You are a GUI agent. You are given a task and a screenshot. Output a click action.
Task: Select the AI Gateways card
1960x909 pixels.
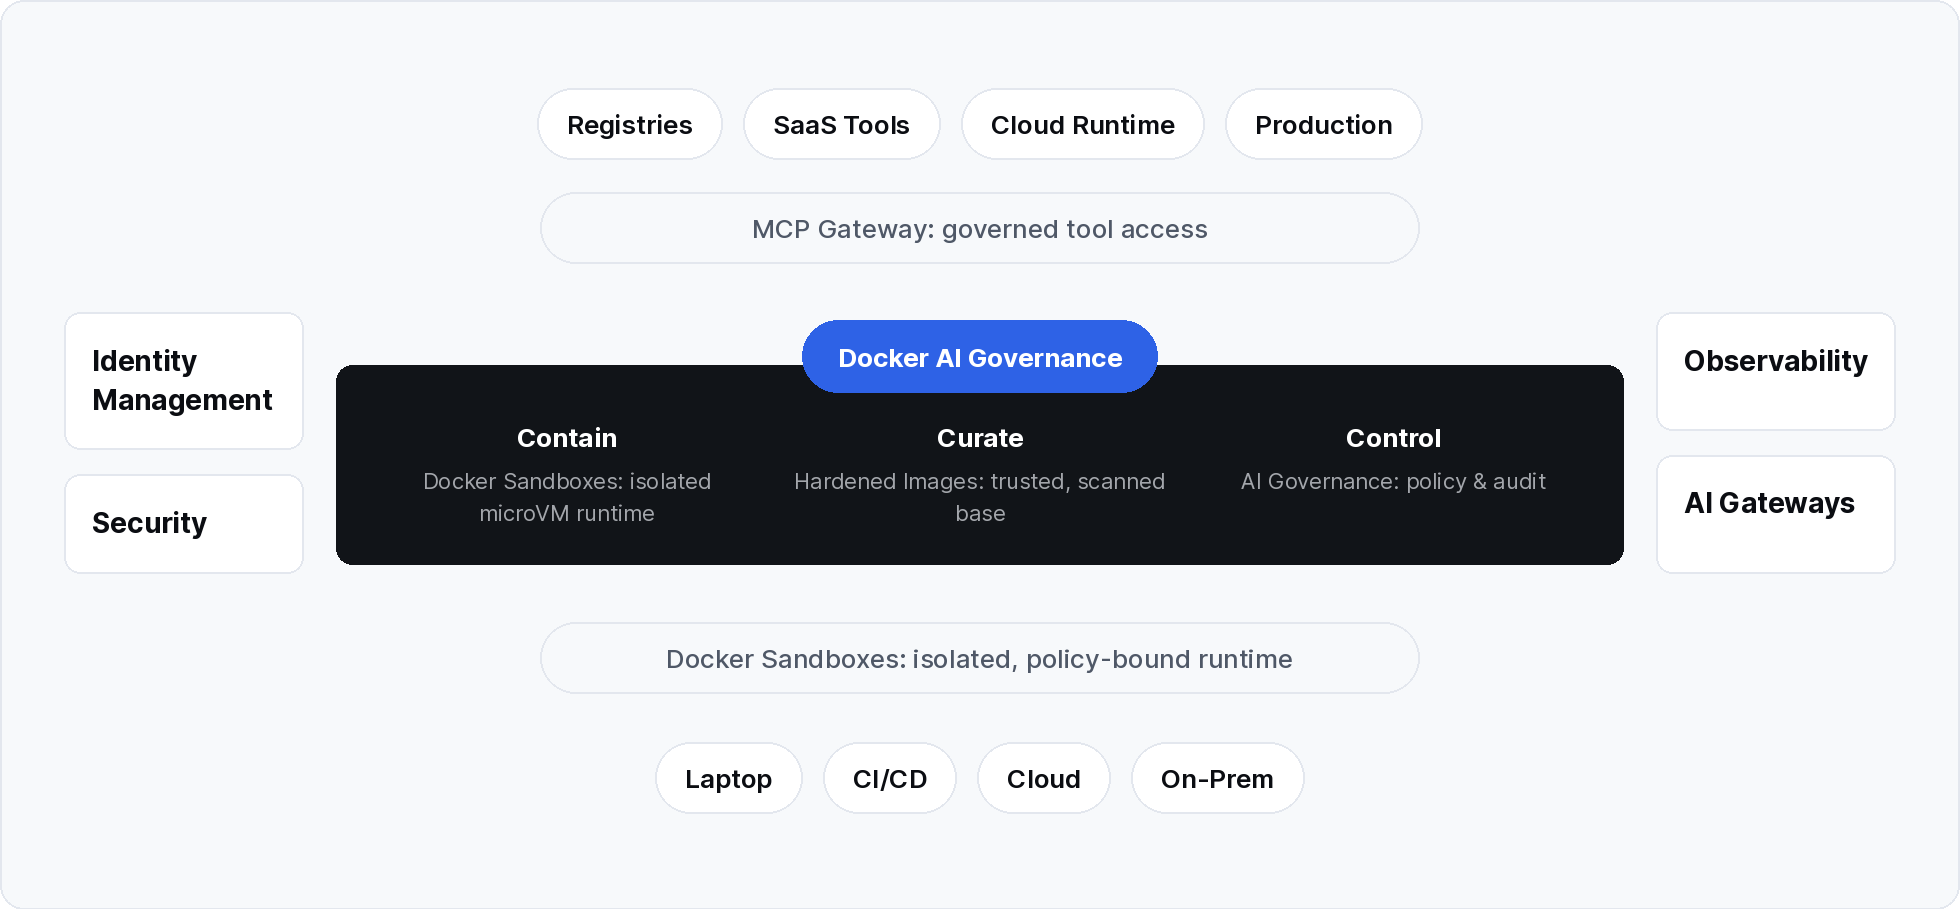point(1776,515)
